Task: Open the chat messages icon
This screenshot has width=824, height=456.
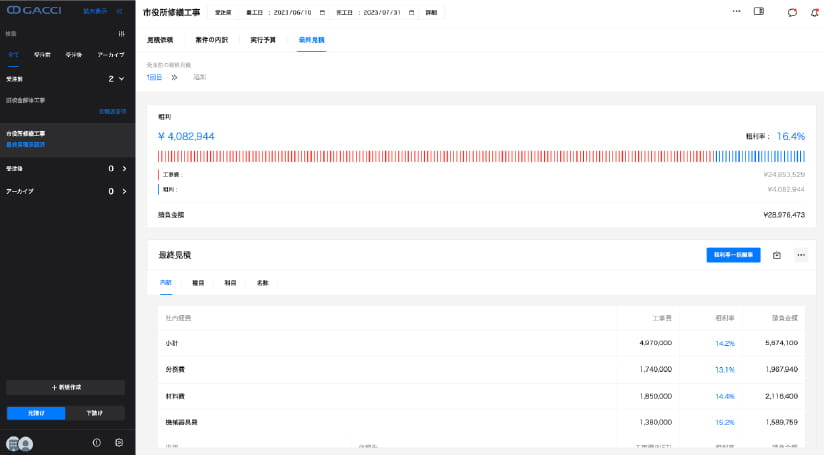Action: pyautogui.click(x=792, y=12)
